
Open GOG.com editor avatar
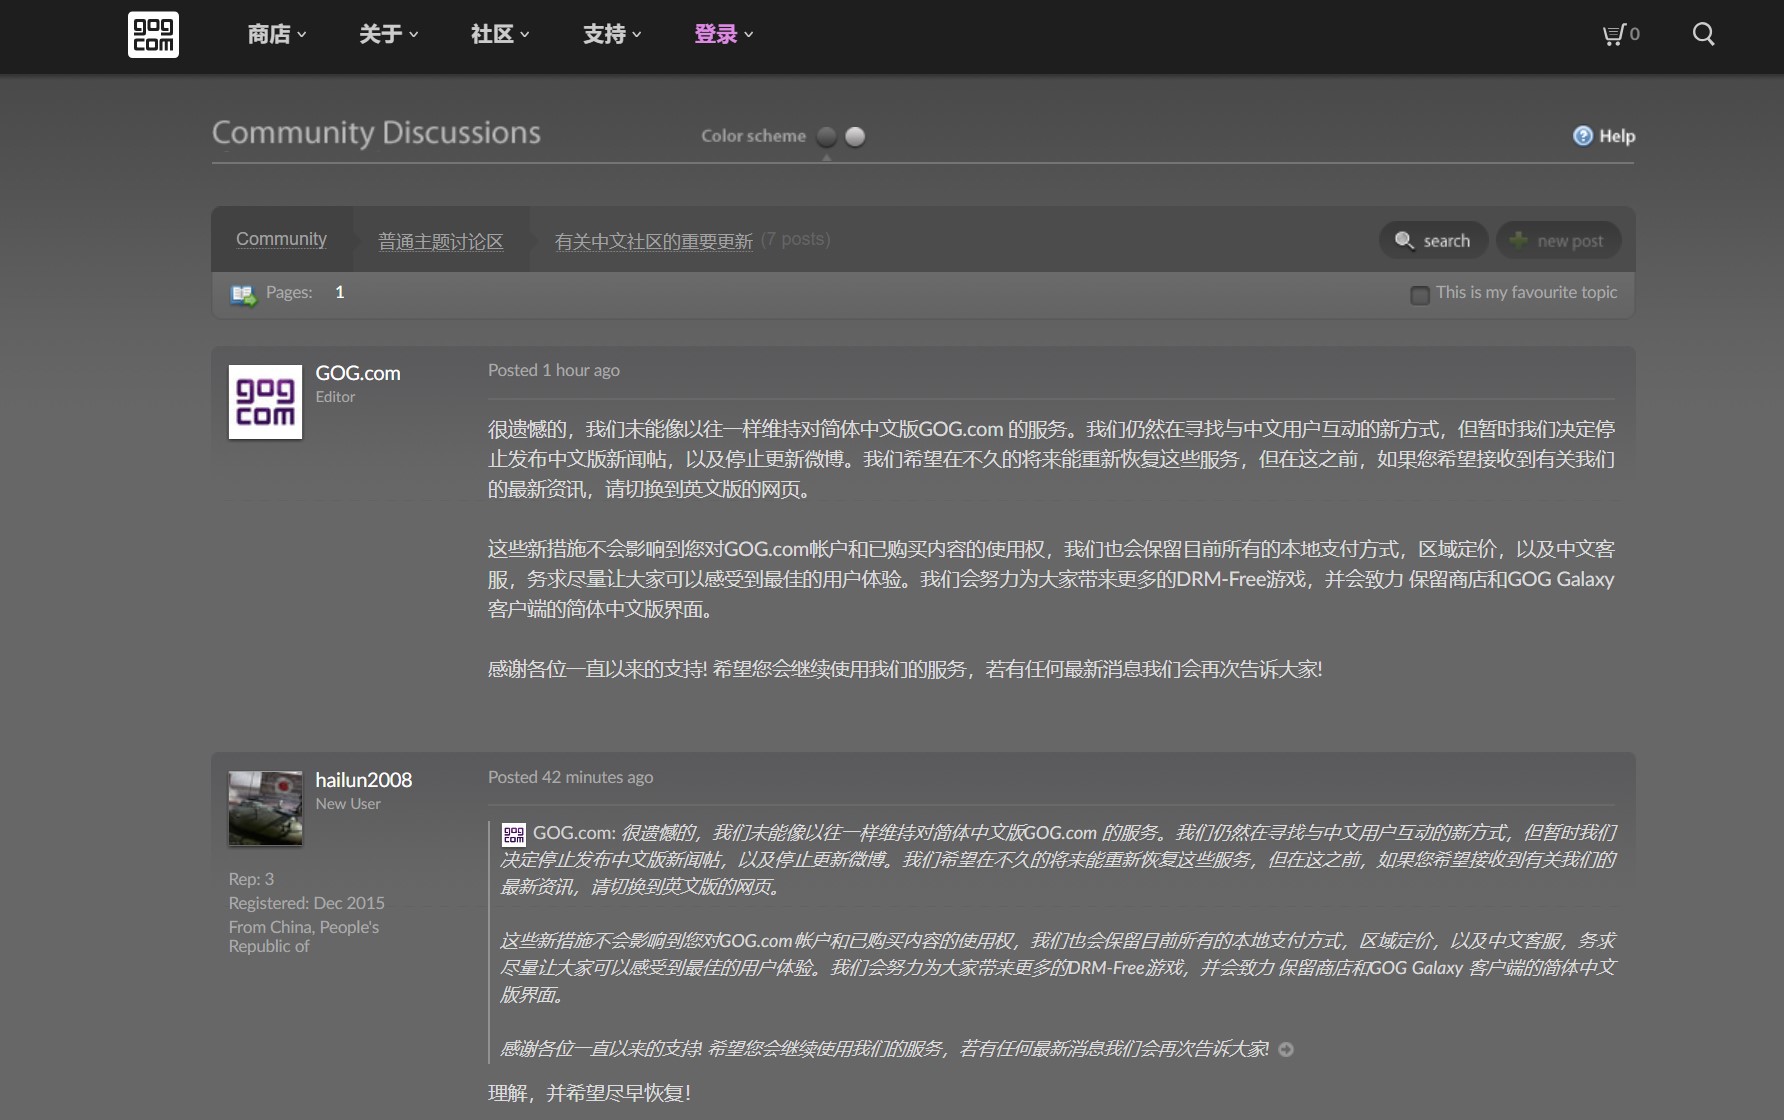pos(265,402)
